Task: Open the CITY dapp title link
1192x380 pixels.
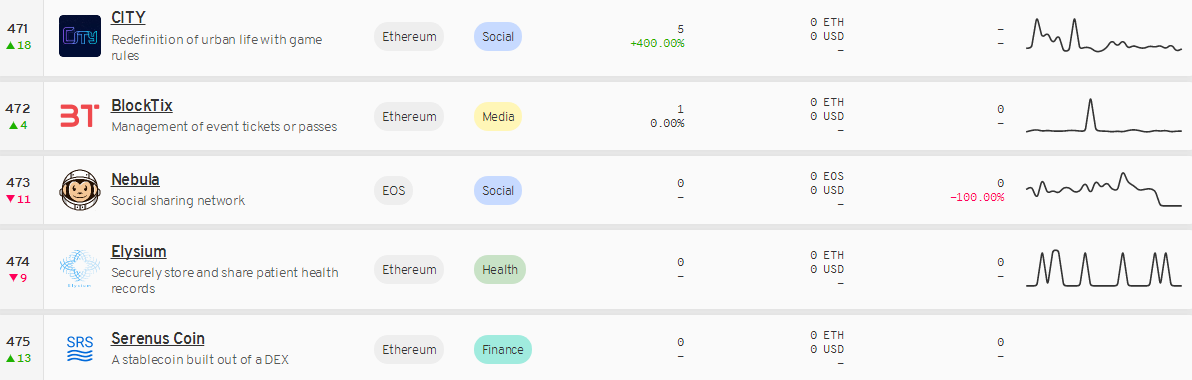Action: (128, 17)
